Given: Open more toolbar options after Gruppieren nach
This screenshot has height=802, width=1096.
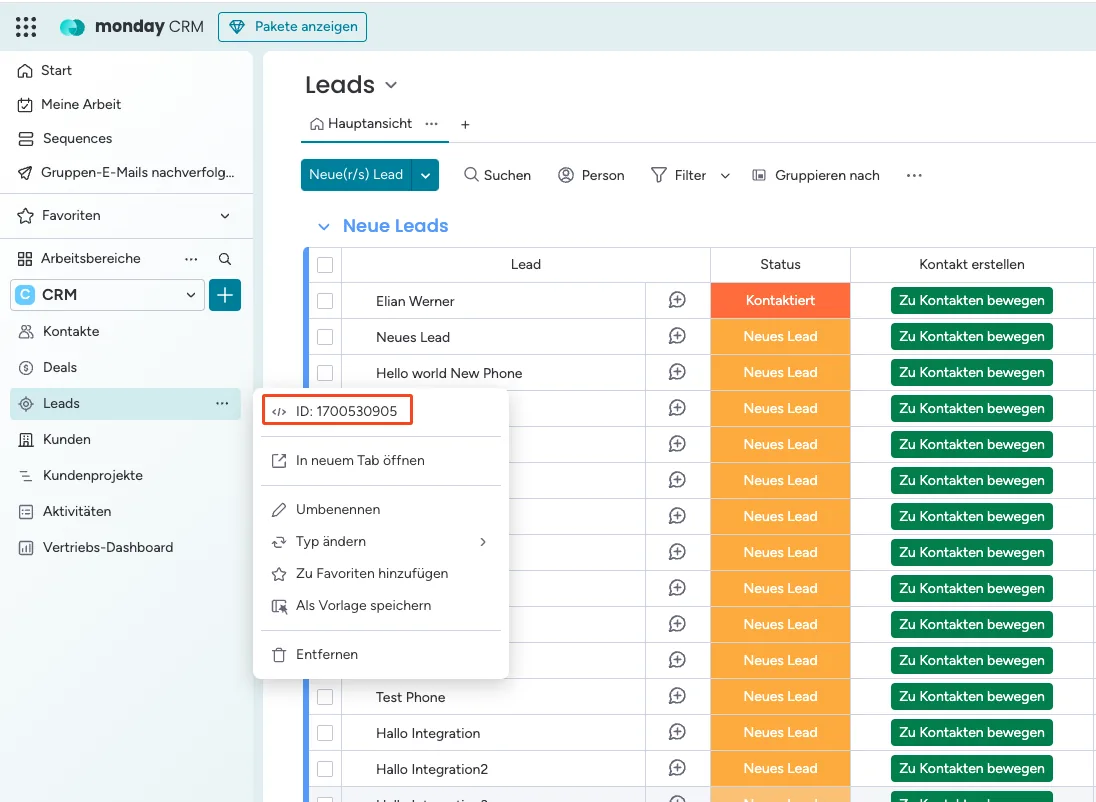Looking at the screenshot, I should coord(914,176).
